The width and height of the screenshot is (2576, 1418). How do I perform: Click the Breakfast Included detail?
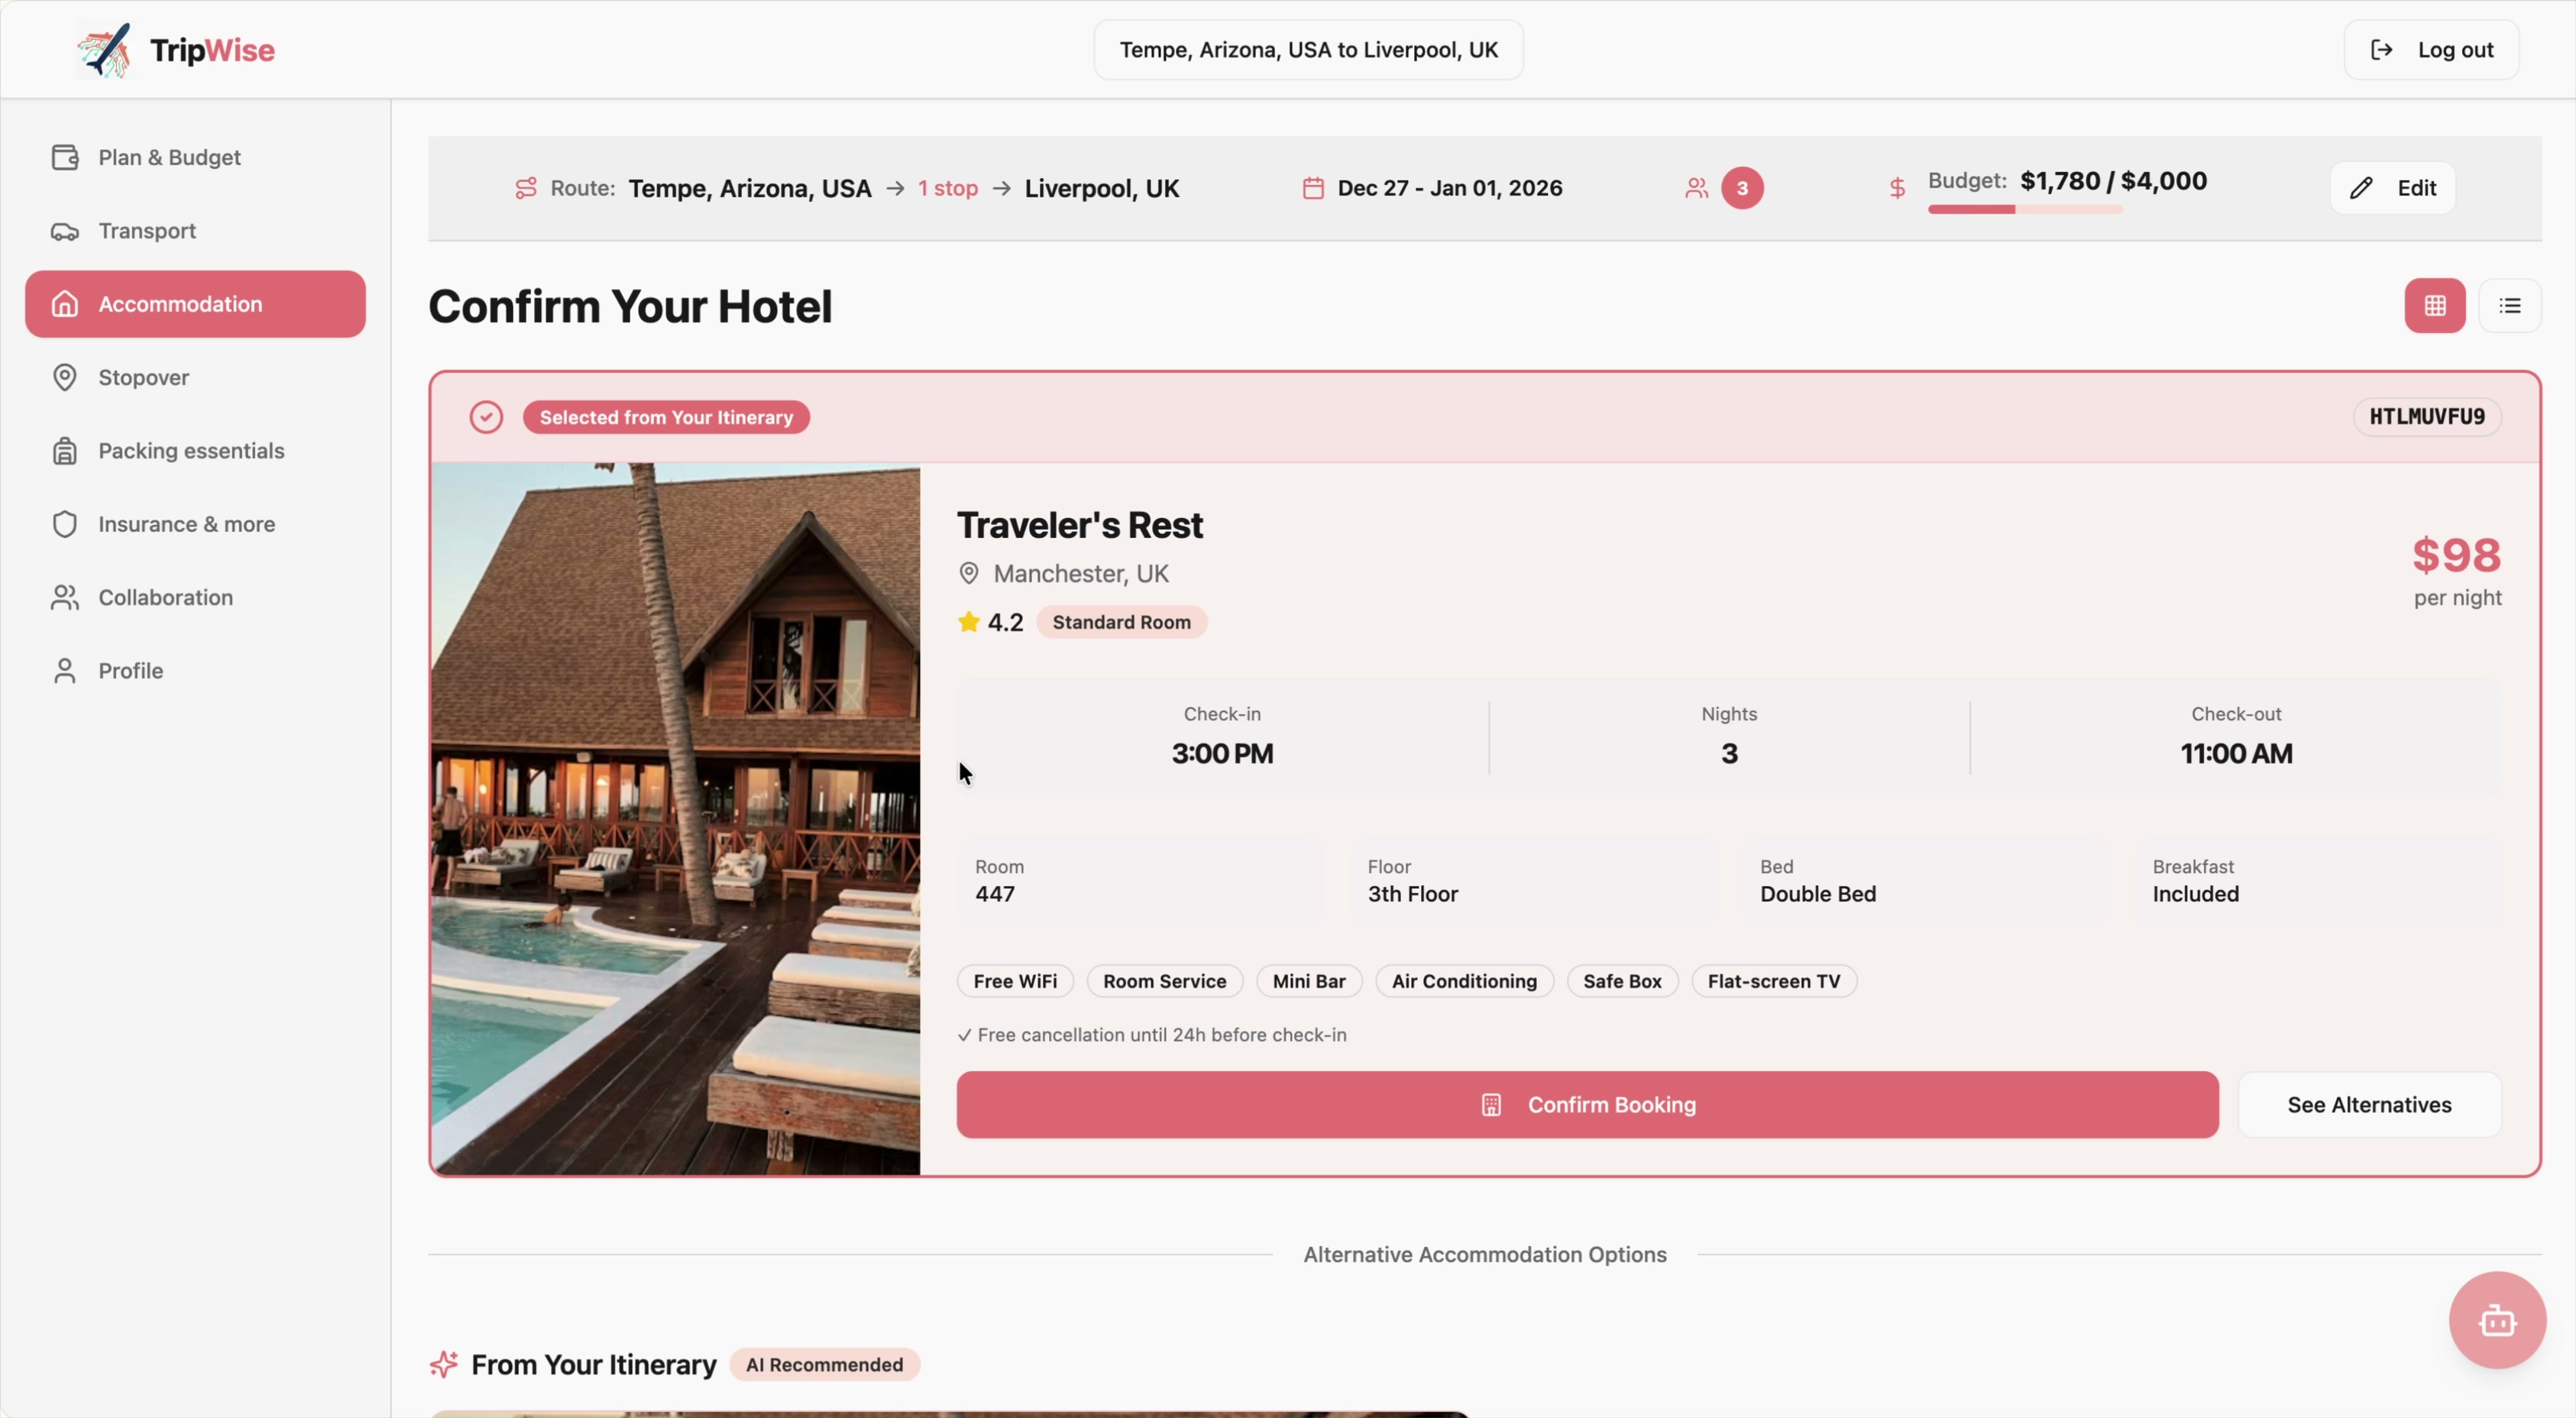2318,881
